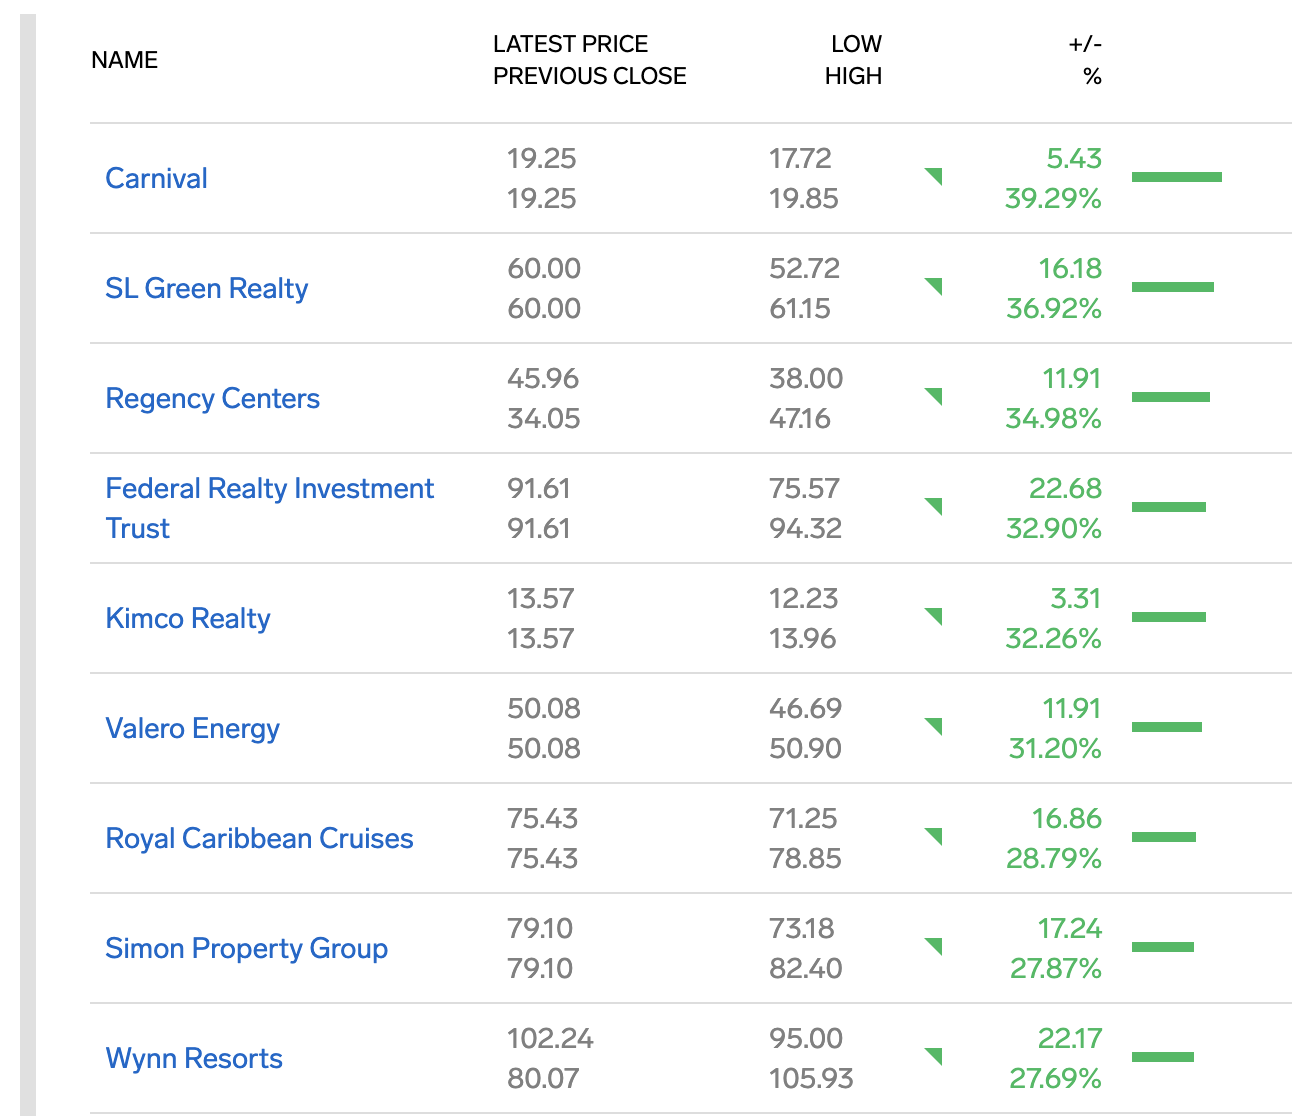Click the green arrow for Simon Property Group
This screenshot has width=1292, height=1116.
pos(935,946)
